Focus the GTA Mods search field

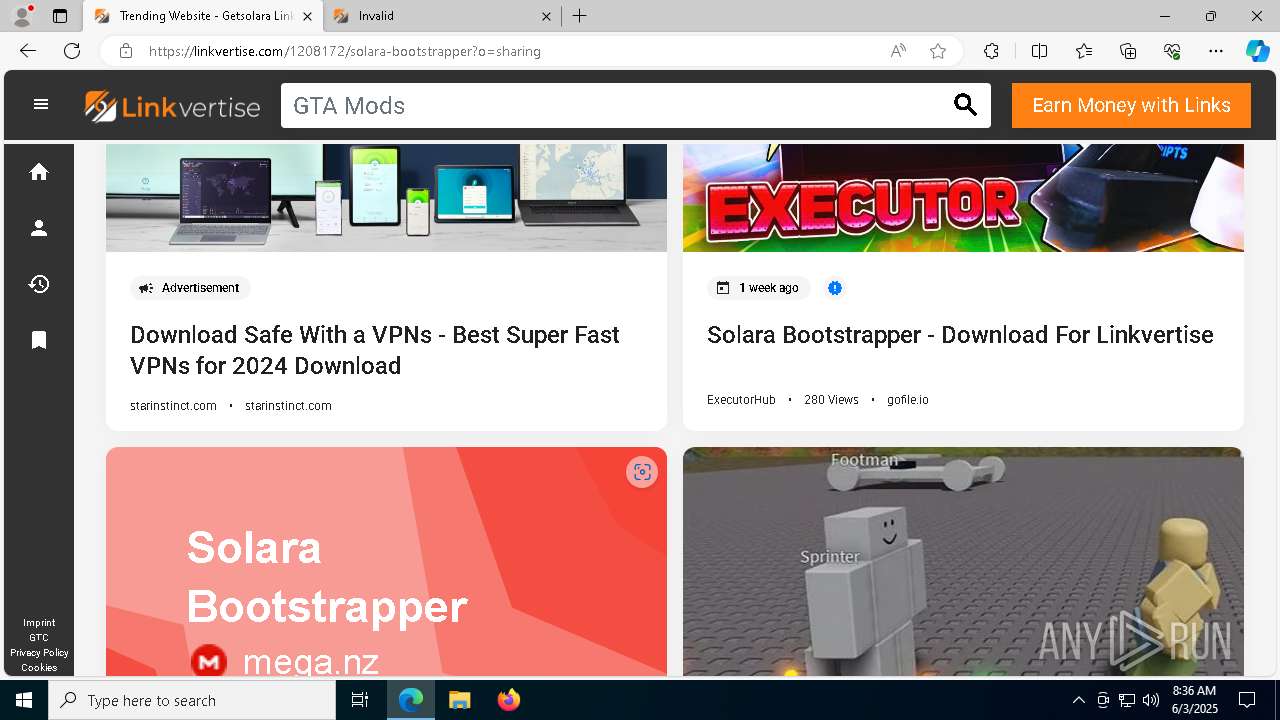coord(615,106)
